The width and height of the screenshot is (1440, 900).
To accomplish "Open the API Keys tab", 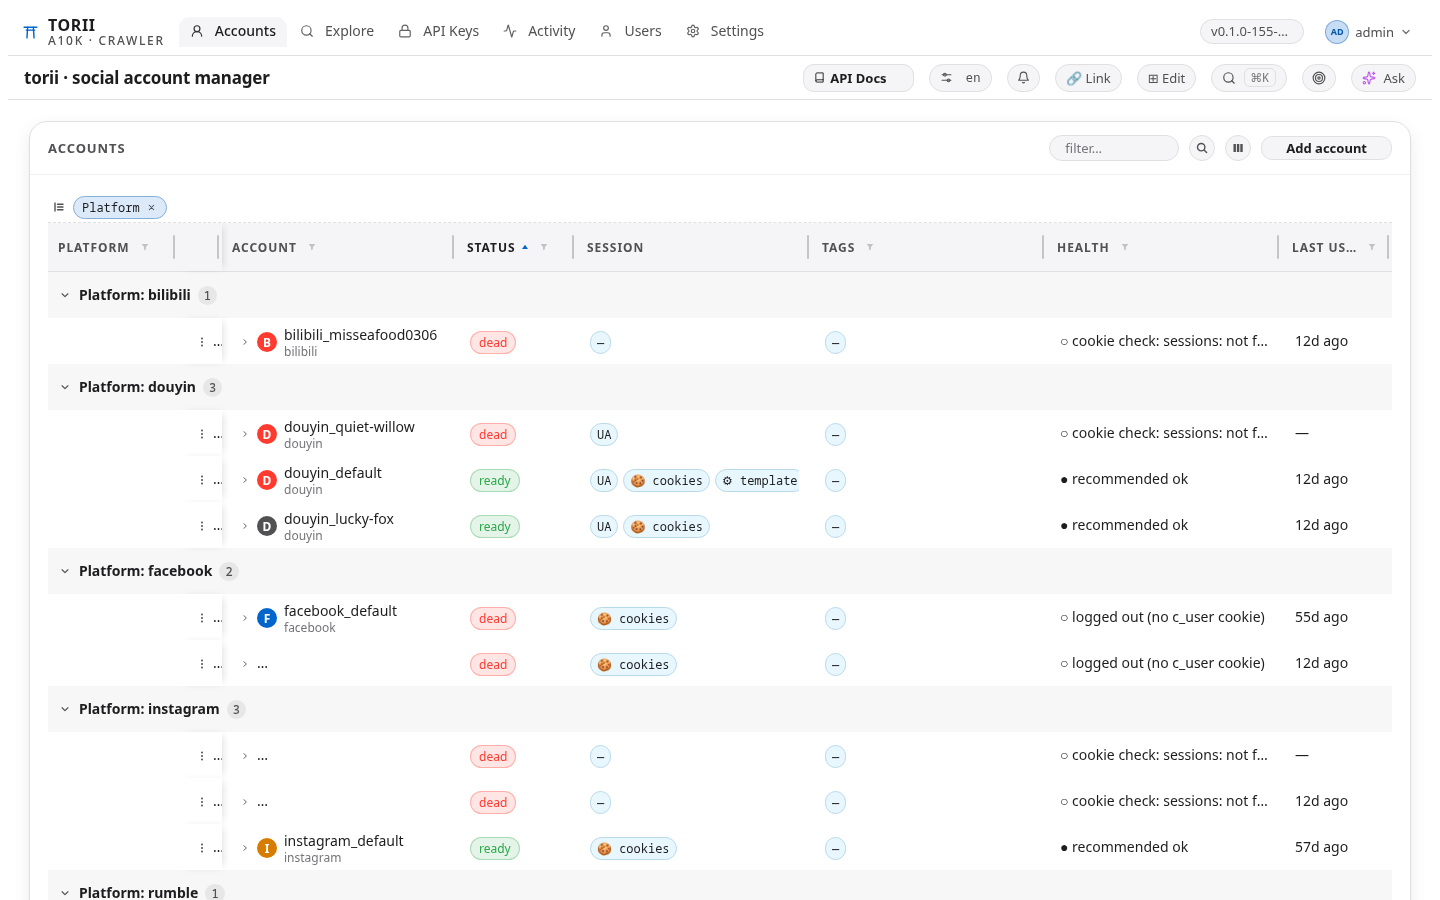I will 439,31.
